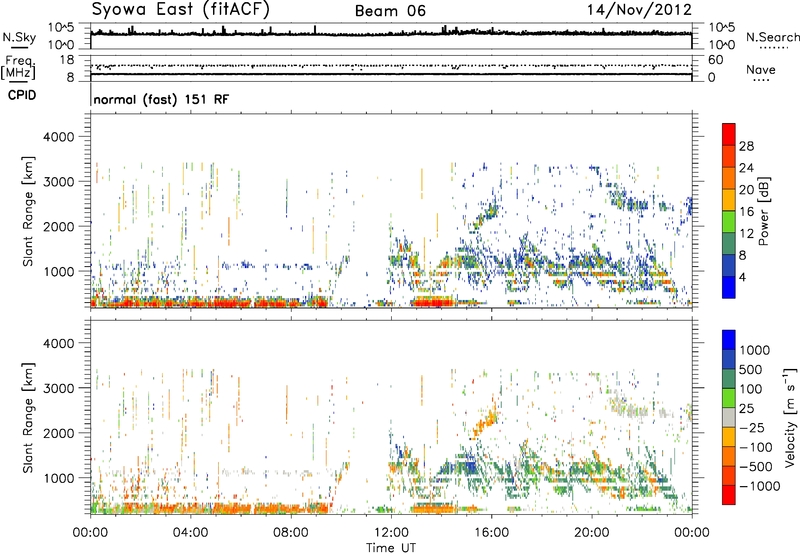
Task: Click the 08:00 time axis tick
Action: pos(291,532)
